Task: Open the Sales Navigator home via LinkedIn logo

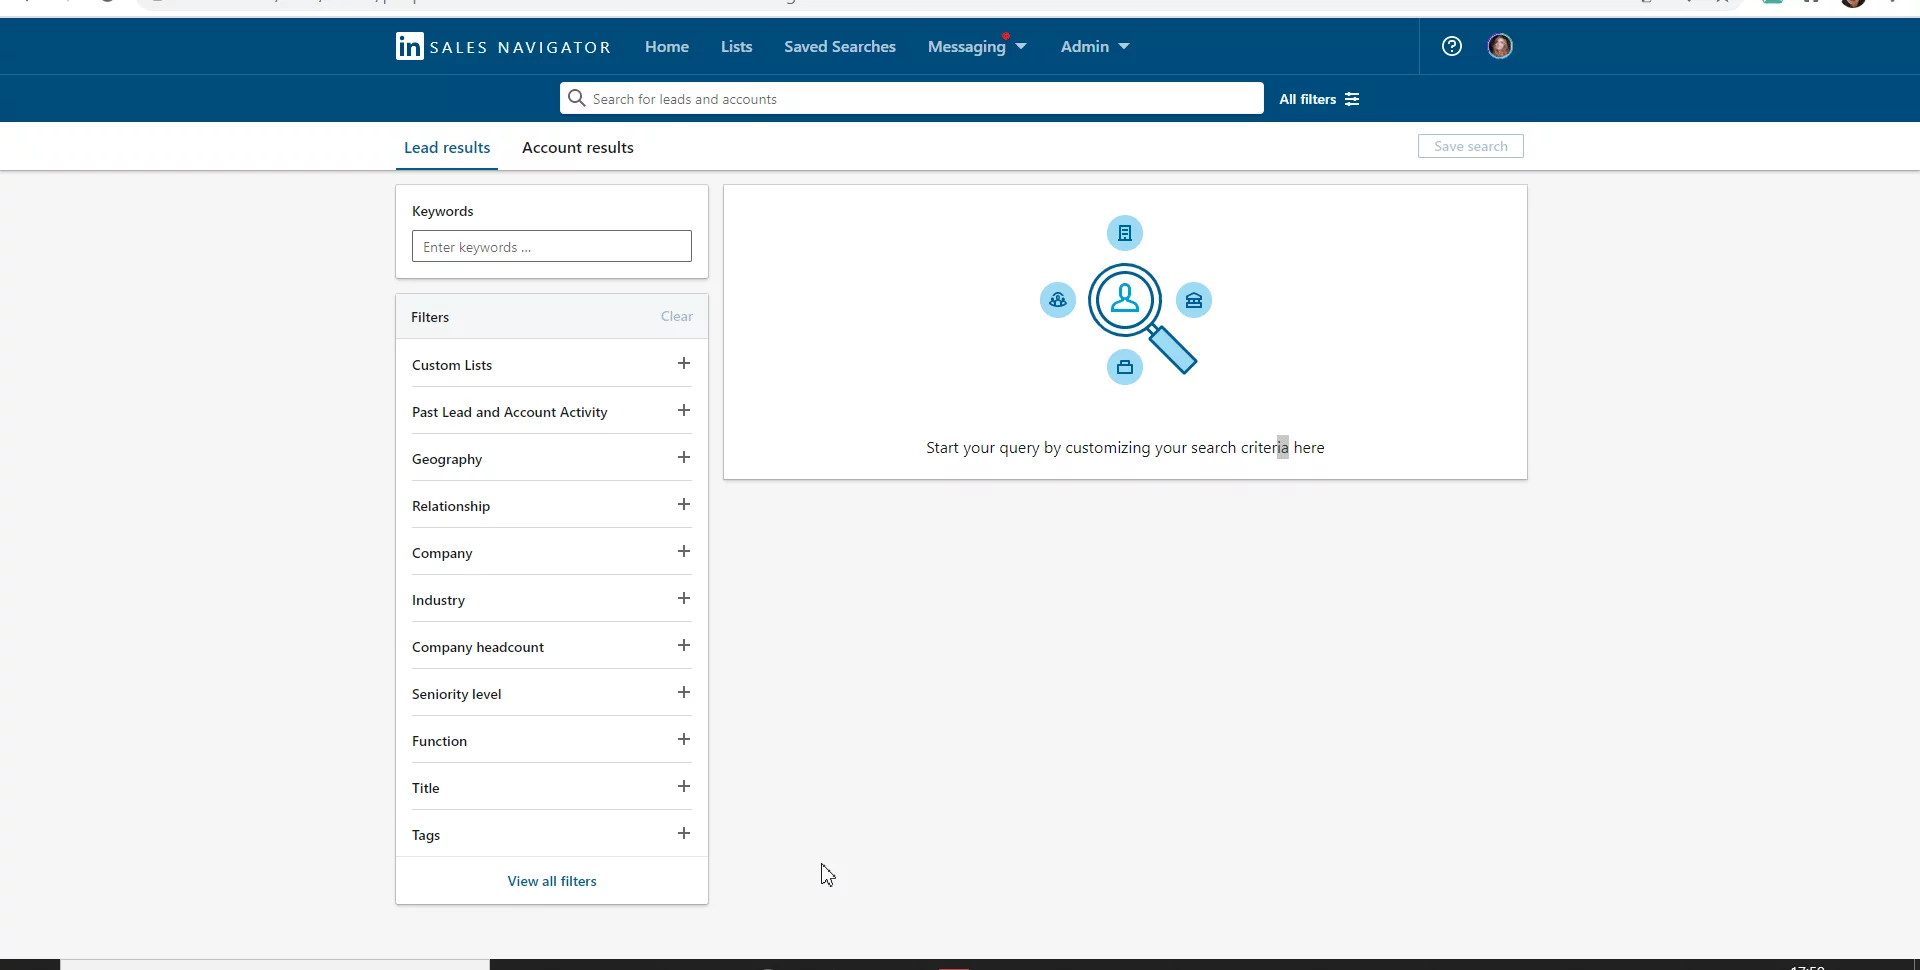Action: click(410, 46)
